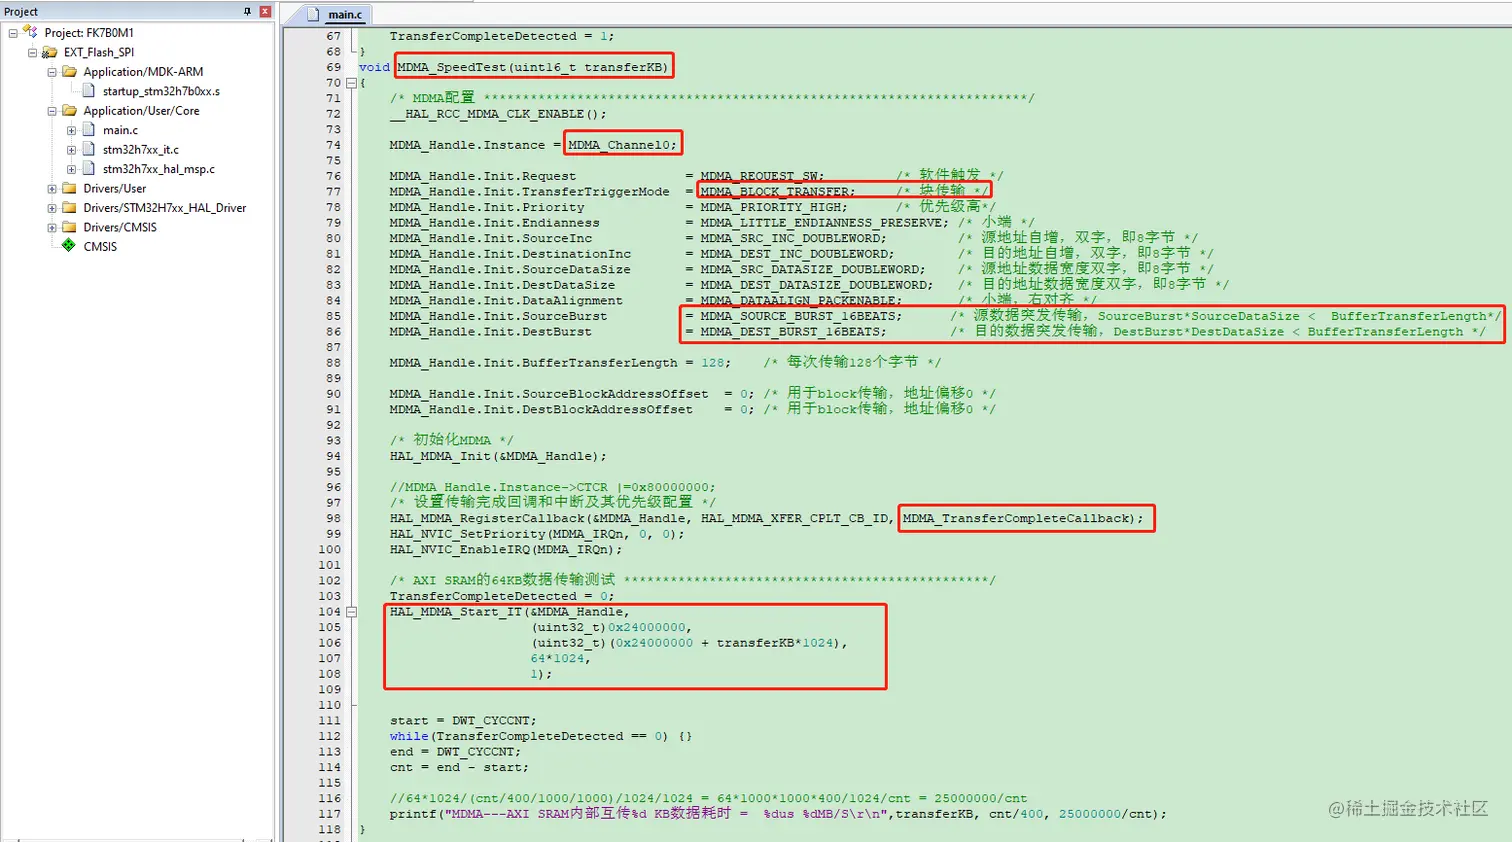The height and width of the screenshot is (842, 1512).
Task: Click the Drivers/CMSIS folder icon
Action: [69, 227]
